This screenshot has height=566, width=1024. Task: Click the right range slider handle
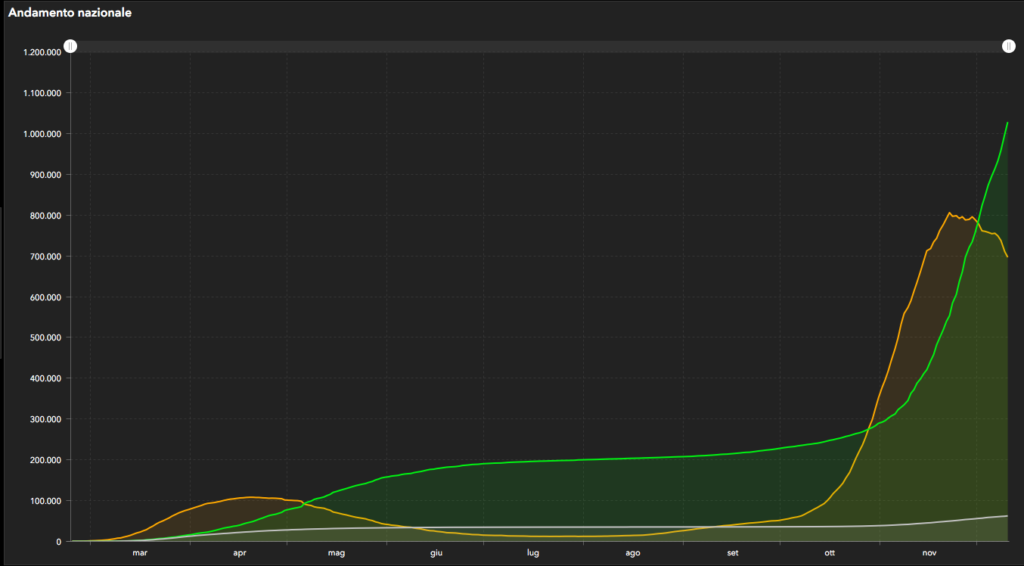pos(1008,47)
